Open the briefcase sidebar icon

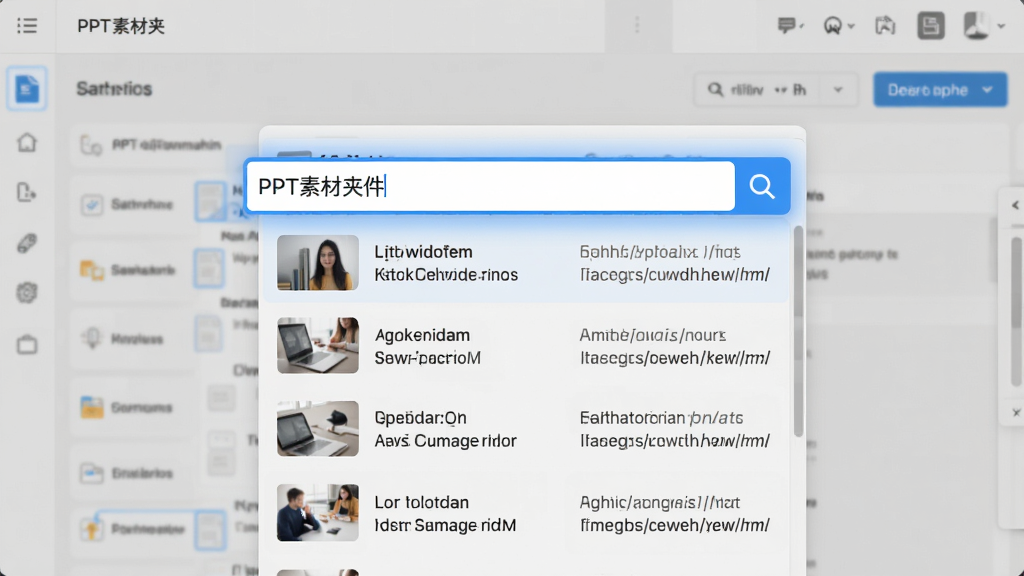pos(27,344)
